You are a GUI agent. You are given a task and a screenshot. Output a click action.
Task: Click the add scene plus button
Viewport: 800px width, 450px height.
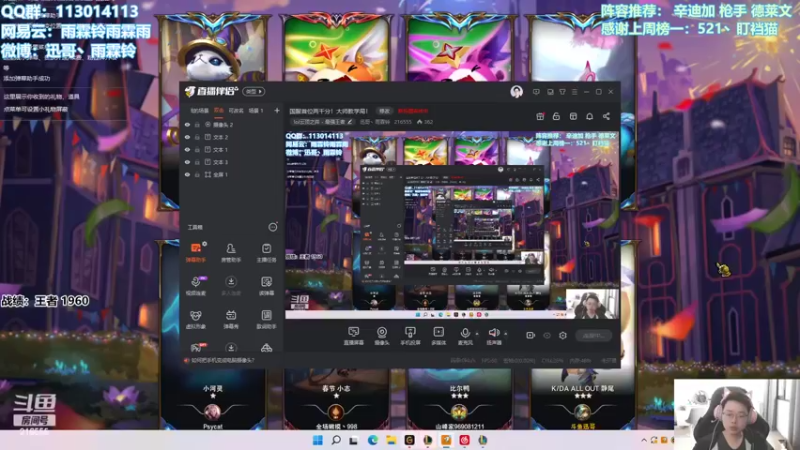(277, 110)
